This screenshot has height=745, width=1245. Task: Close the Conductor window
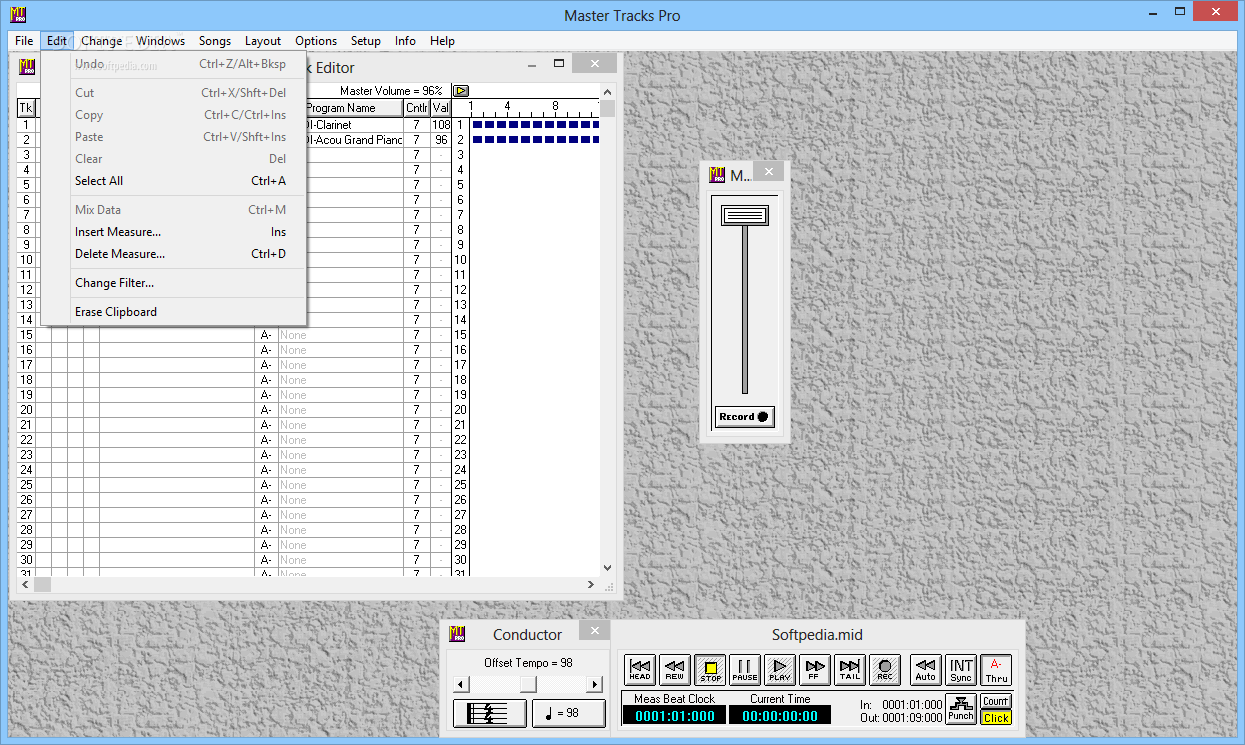point(594,630)
